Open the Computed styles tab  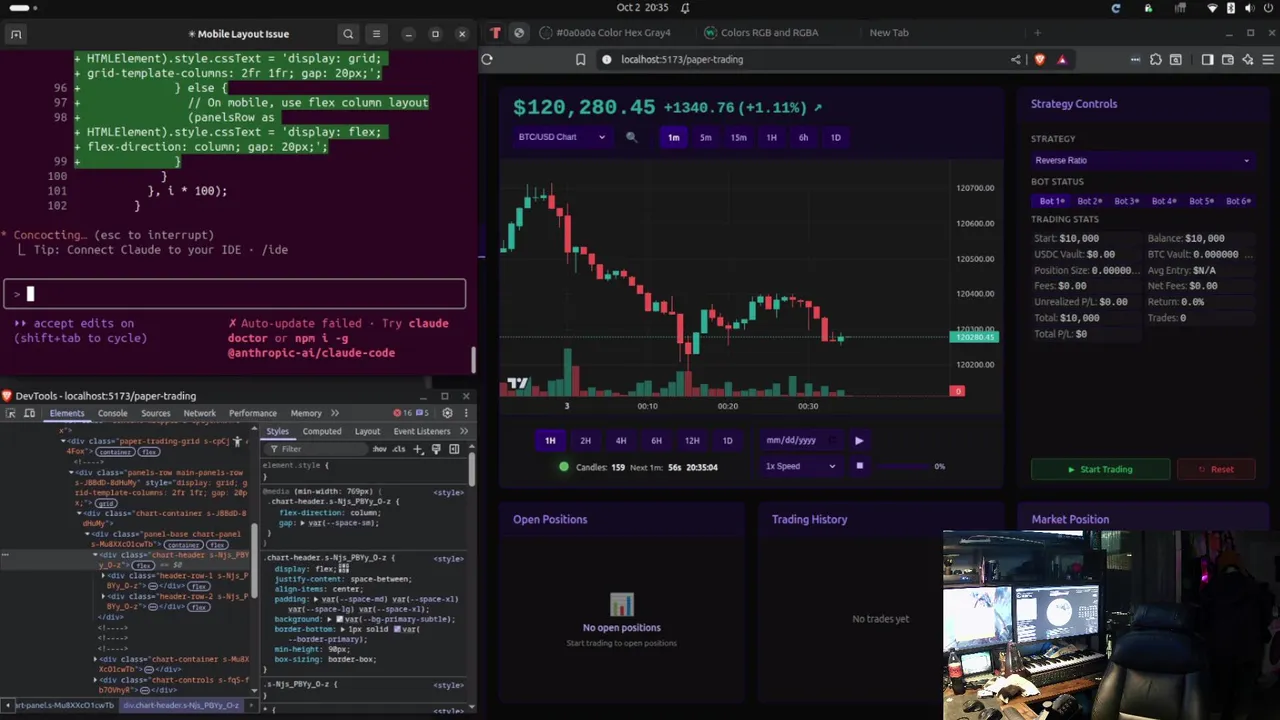coord(322,431)
